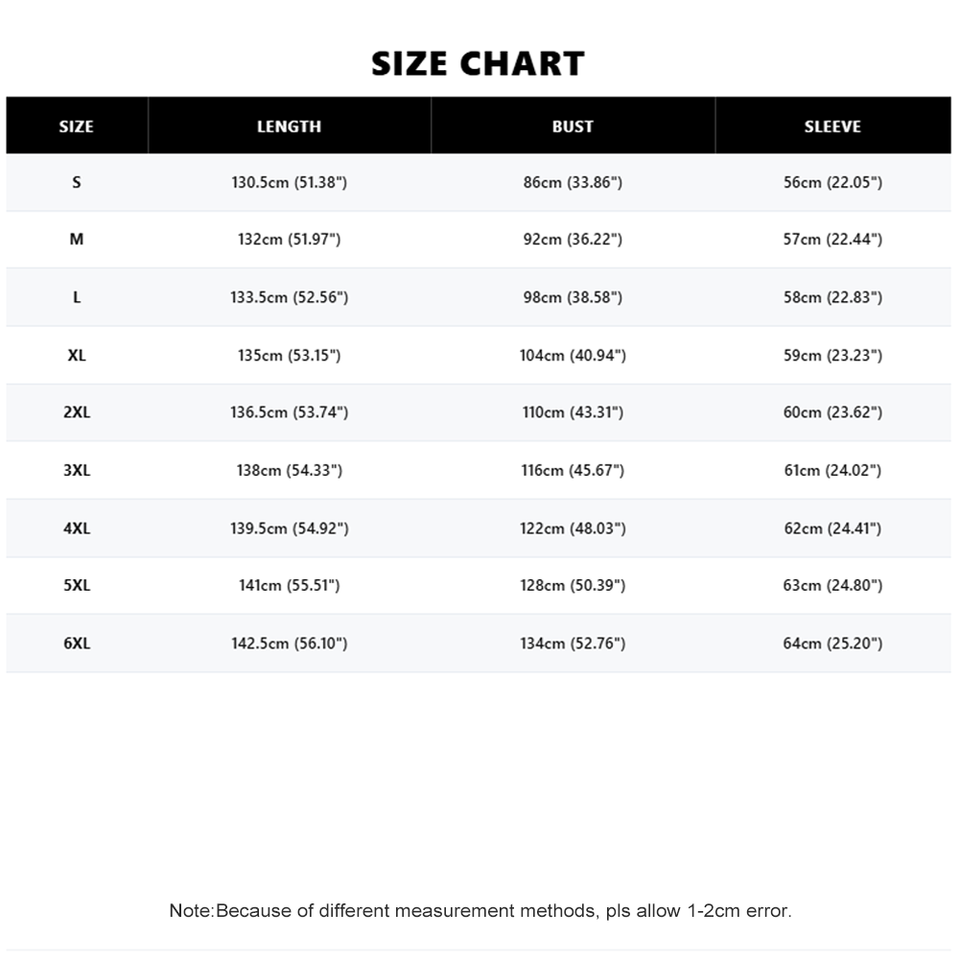This screenshot has width=960, height=960.
Task: Select the S size row label
Action: [x=77, y=182]
